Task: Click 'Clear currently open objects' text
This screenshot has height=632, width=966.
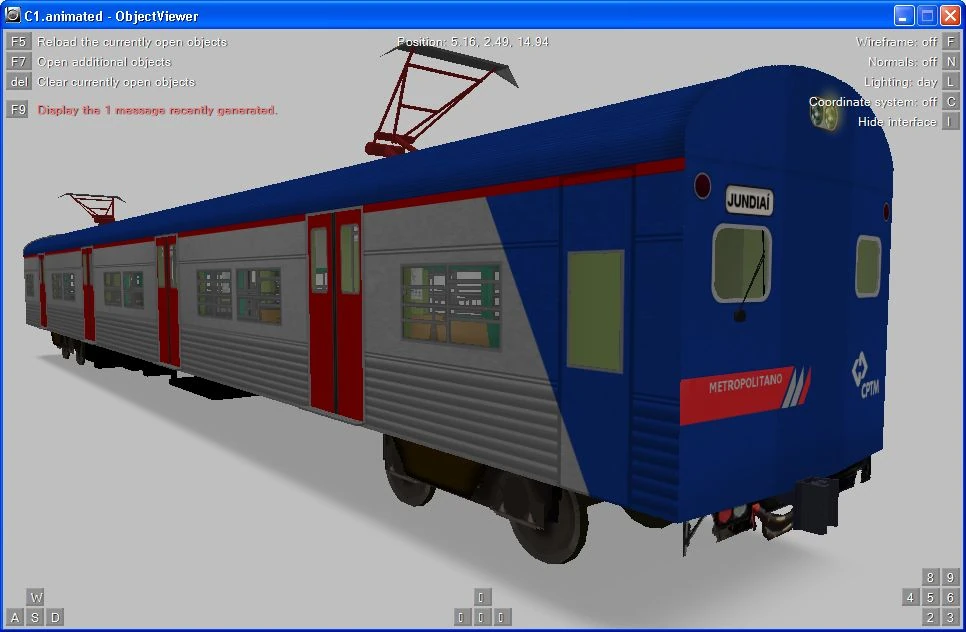Action: point(116,82)
